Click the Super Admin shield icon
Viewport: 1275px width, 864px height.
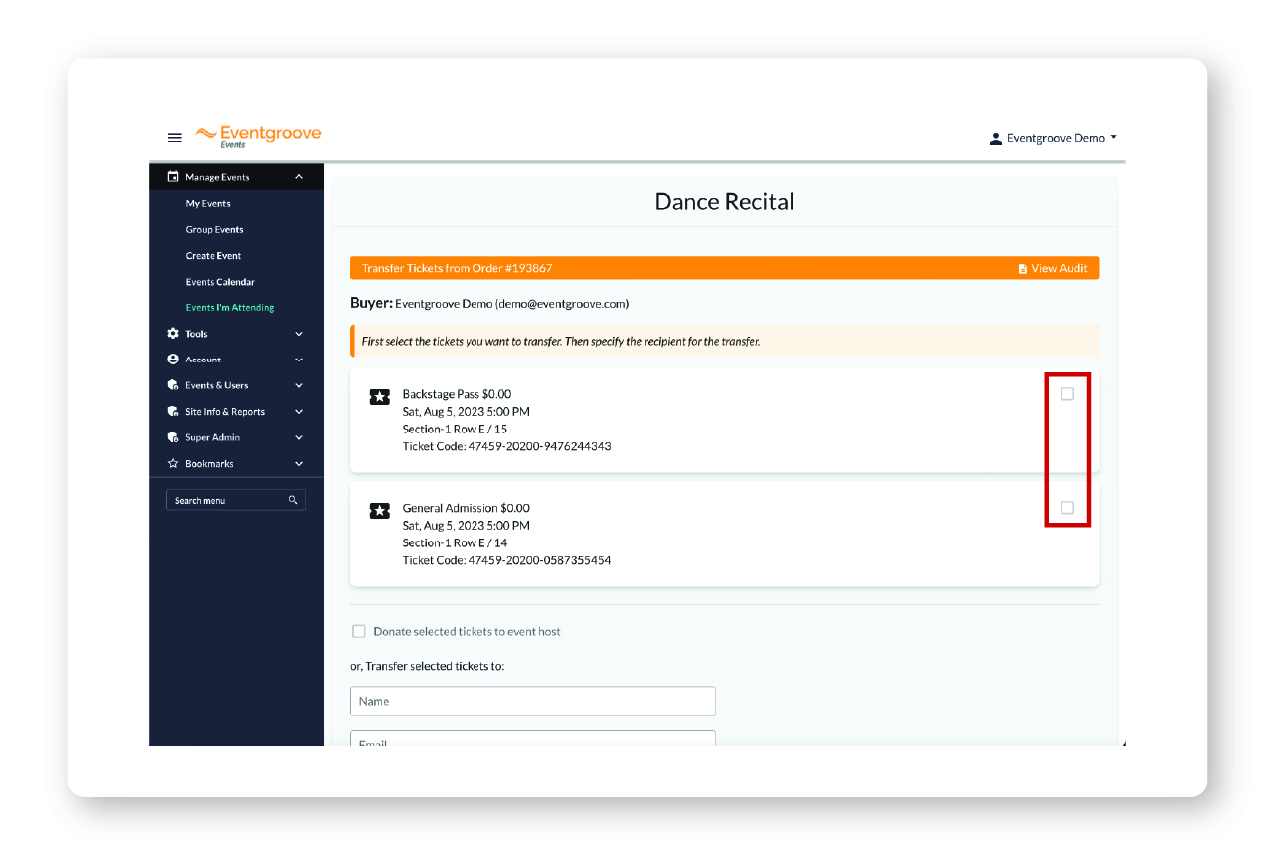tap(173, 437)
